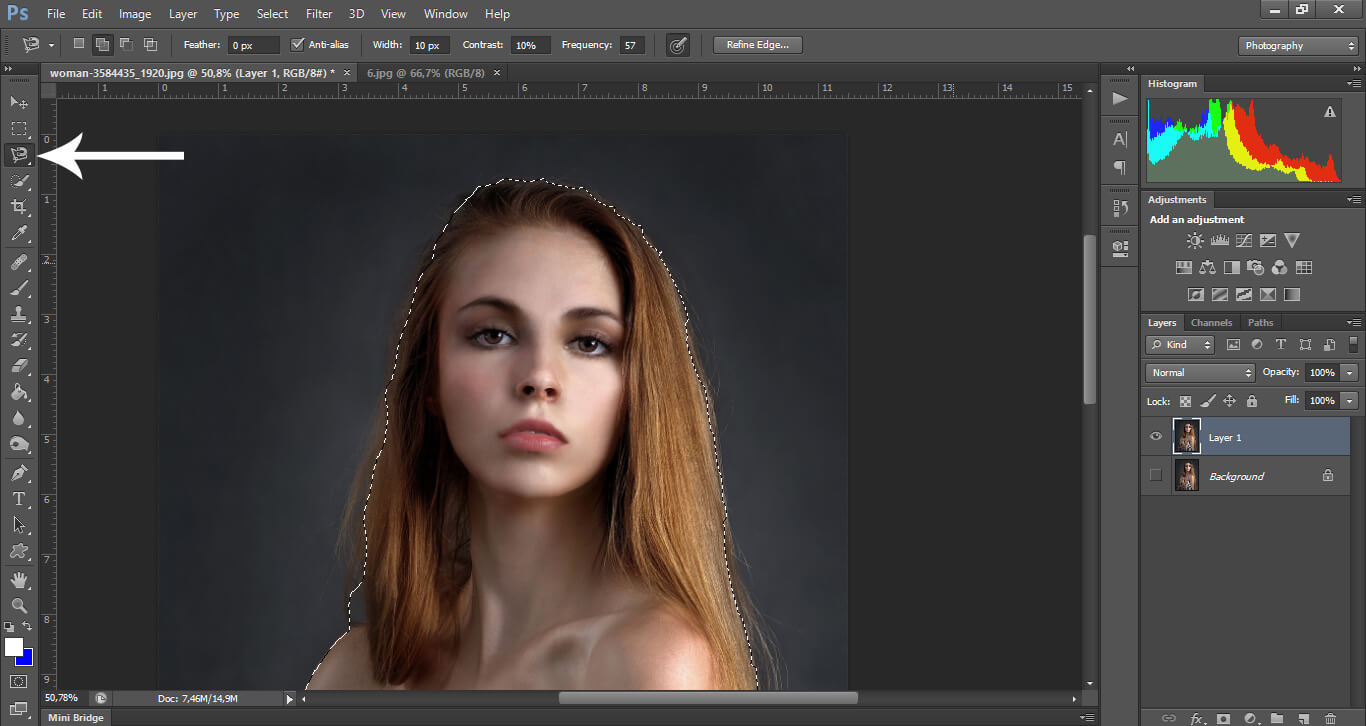Add a Curves adjustment
The height and width of the screenshot is (726, 1366).
(1243, 240)
